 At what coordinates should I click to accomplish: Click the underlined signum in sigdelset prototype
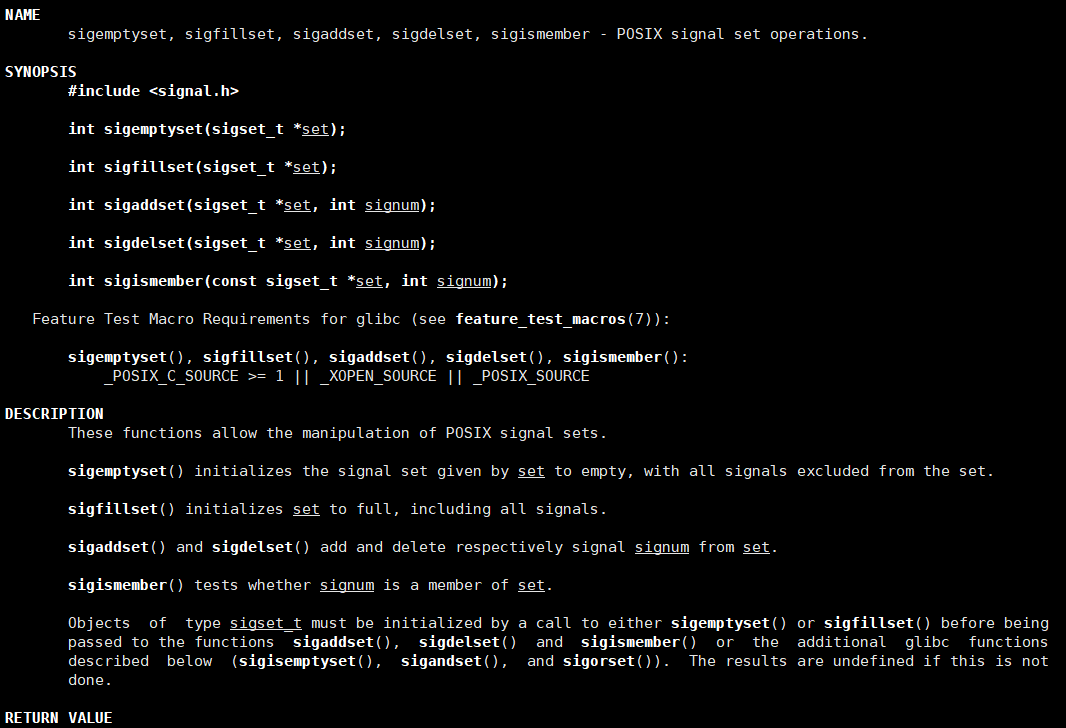[392, 243]
